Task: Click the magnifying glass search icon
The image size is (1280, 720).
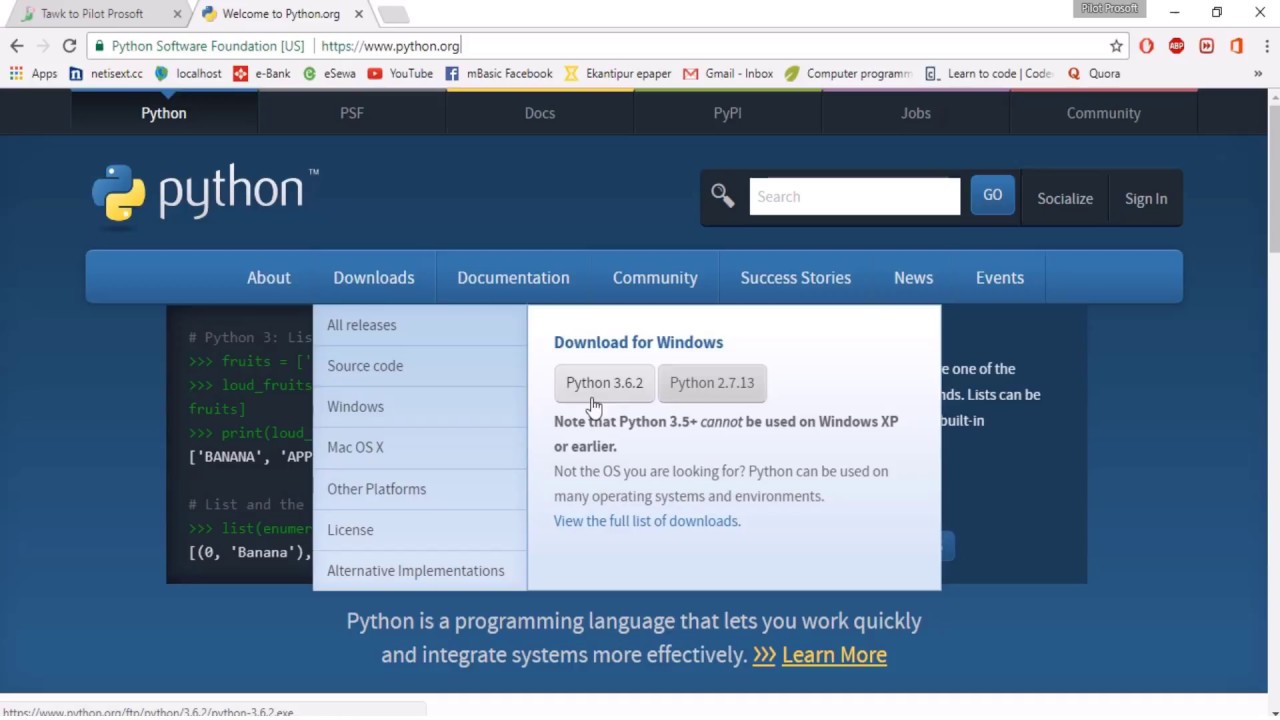Action: pyautogui.click(x=722, y=195)
